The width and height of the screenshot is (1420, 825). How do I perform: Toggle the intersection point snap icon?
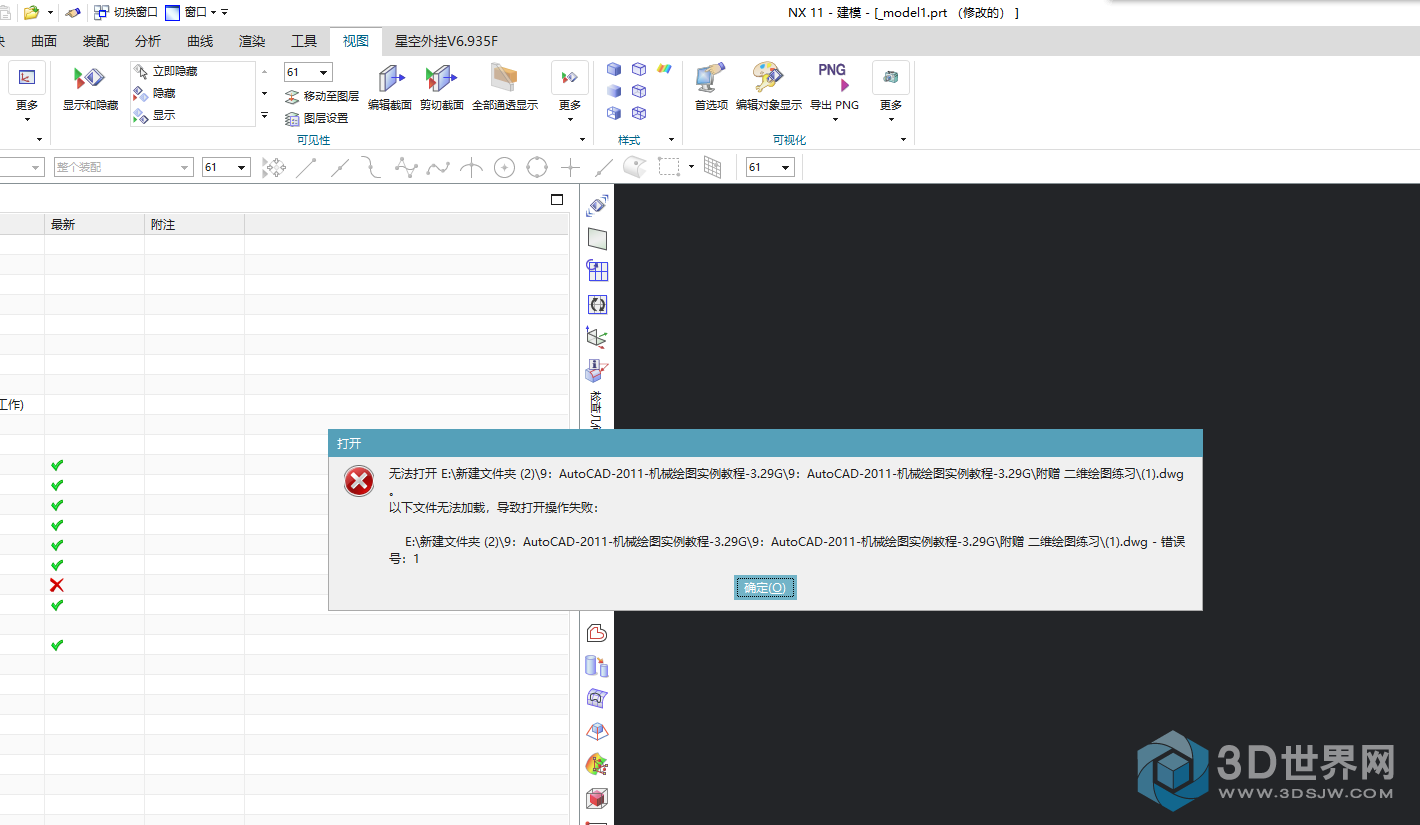(471, 167)
